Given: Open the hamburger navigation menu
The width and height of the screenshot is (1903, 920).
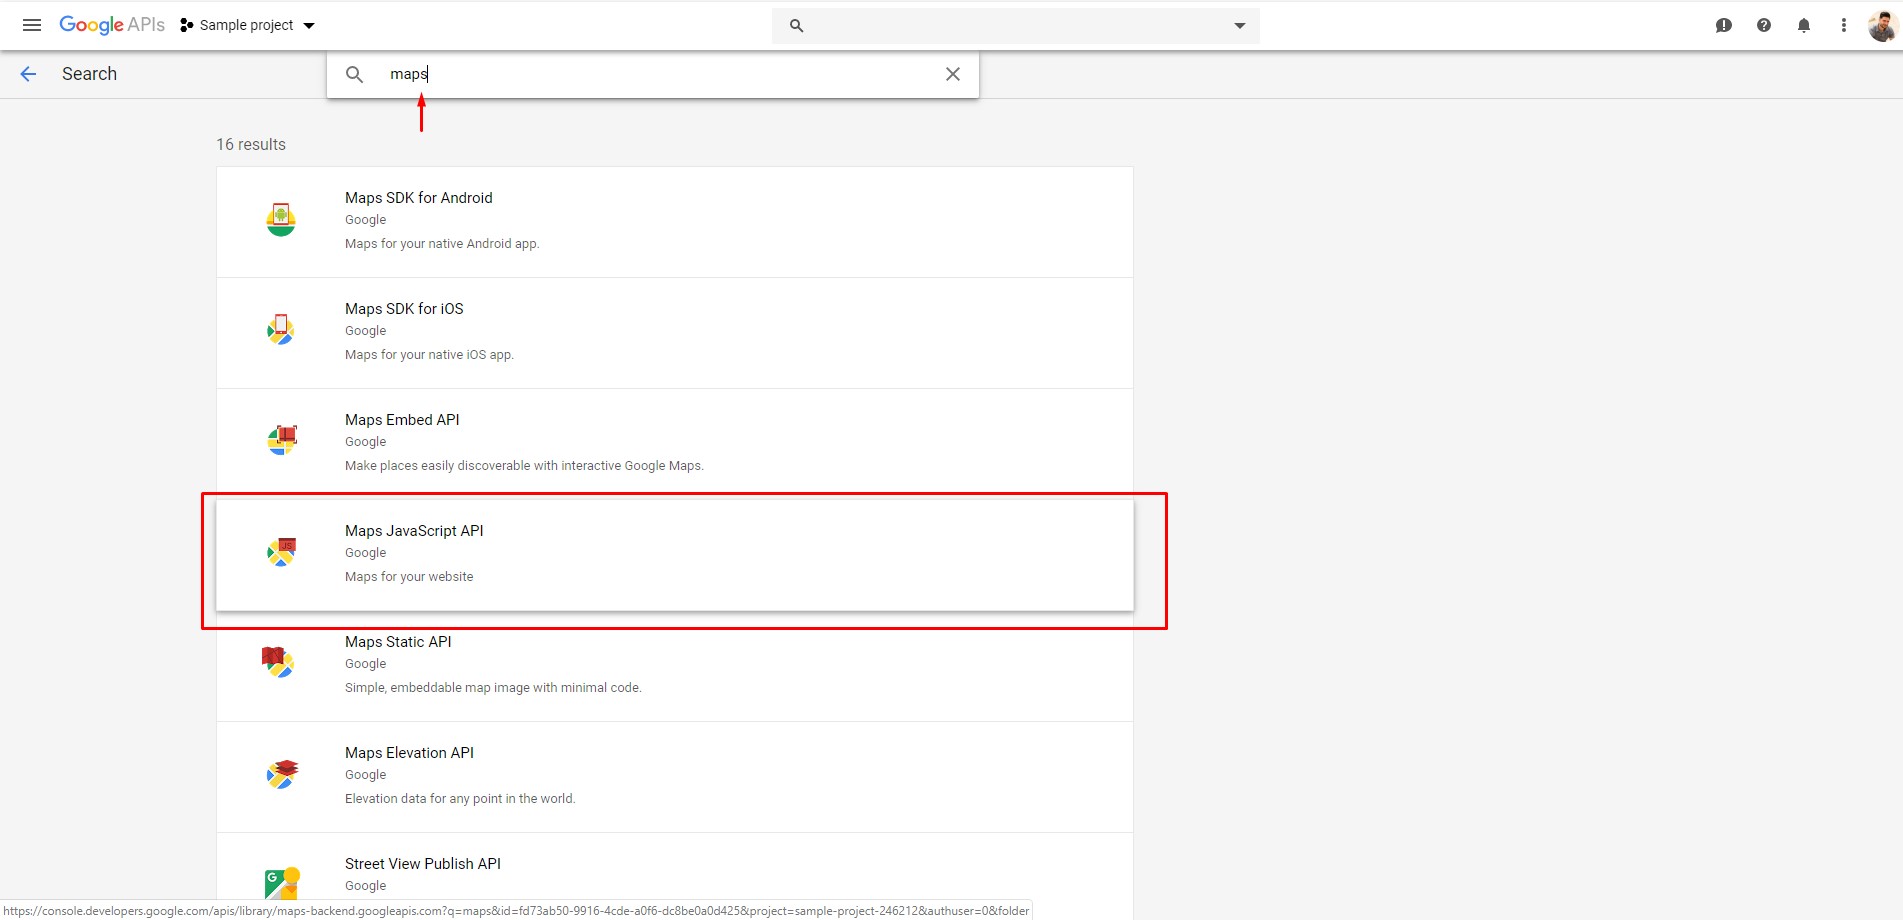Looking at the screenshot, I should (32, 25).
